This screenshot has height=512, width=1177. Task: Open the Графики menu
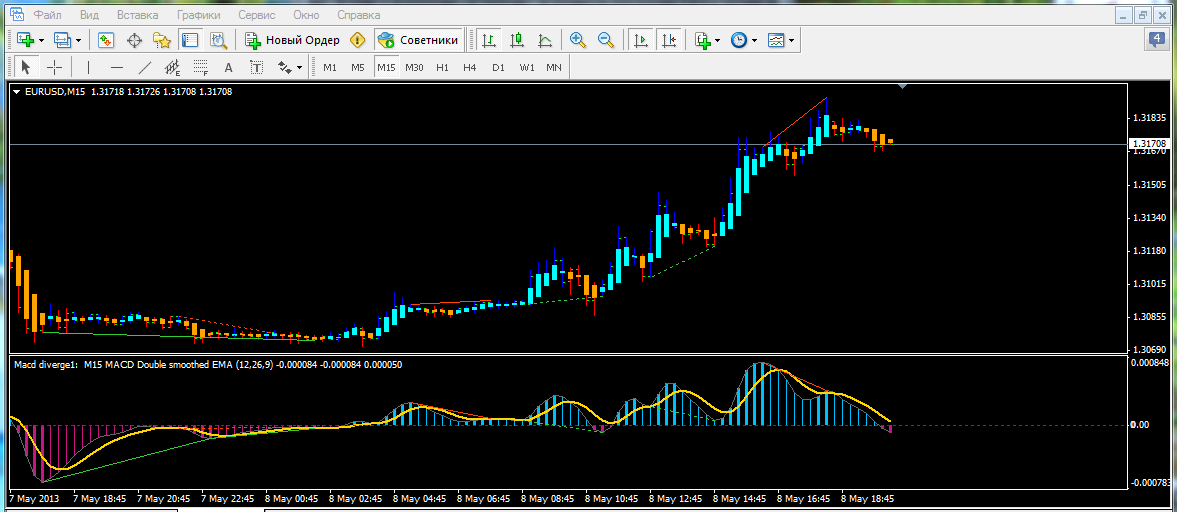[199, 16]
